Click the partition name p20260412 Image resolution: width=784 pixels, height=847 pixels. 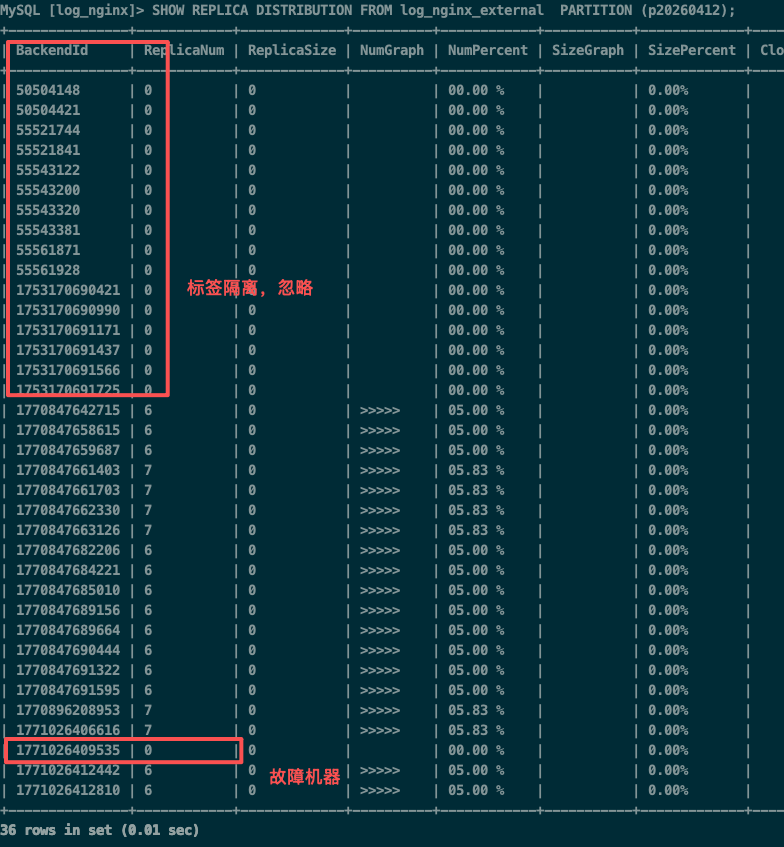pos(682,10)
